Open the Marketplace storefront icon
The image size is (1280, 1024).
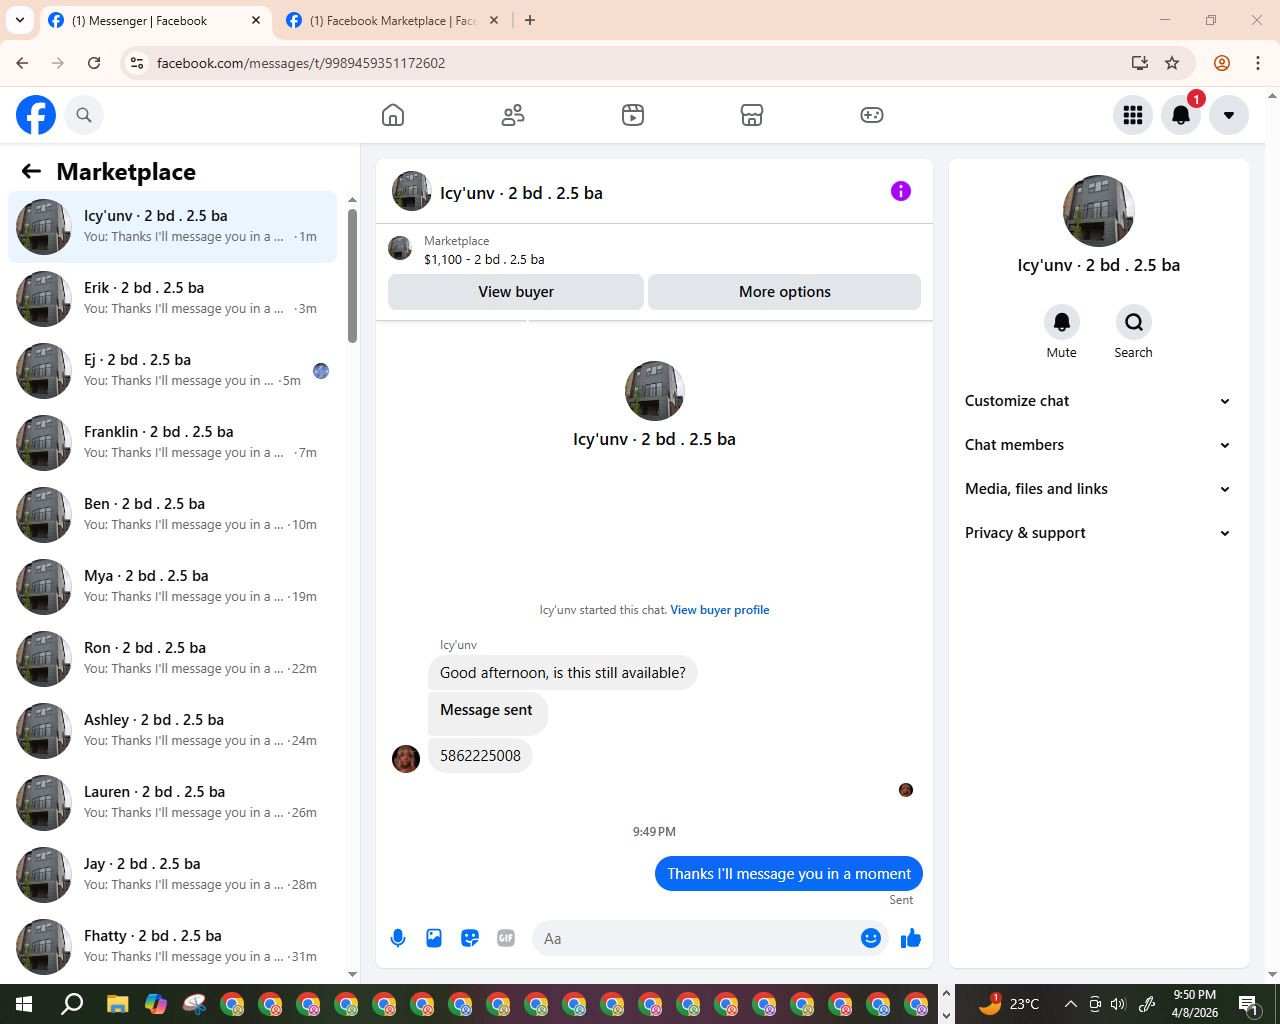click(x=752, y=115)
